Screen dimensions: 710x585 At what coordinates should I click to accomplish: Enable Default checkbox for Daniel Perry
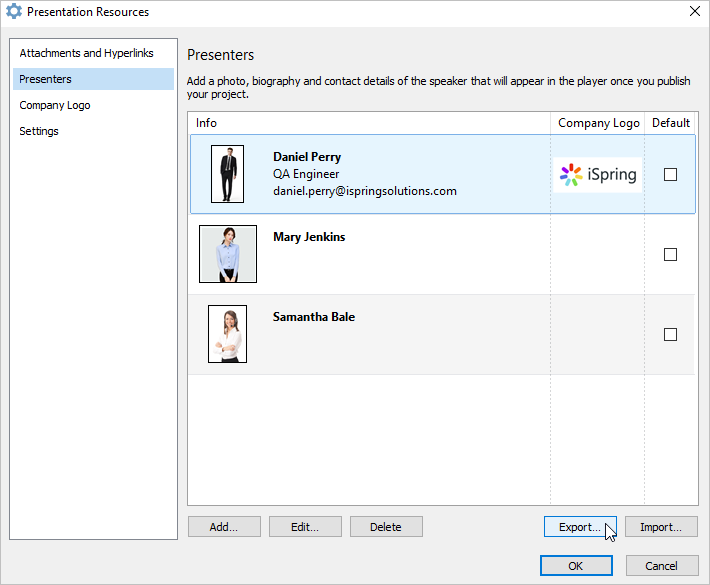click(670, 174)
